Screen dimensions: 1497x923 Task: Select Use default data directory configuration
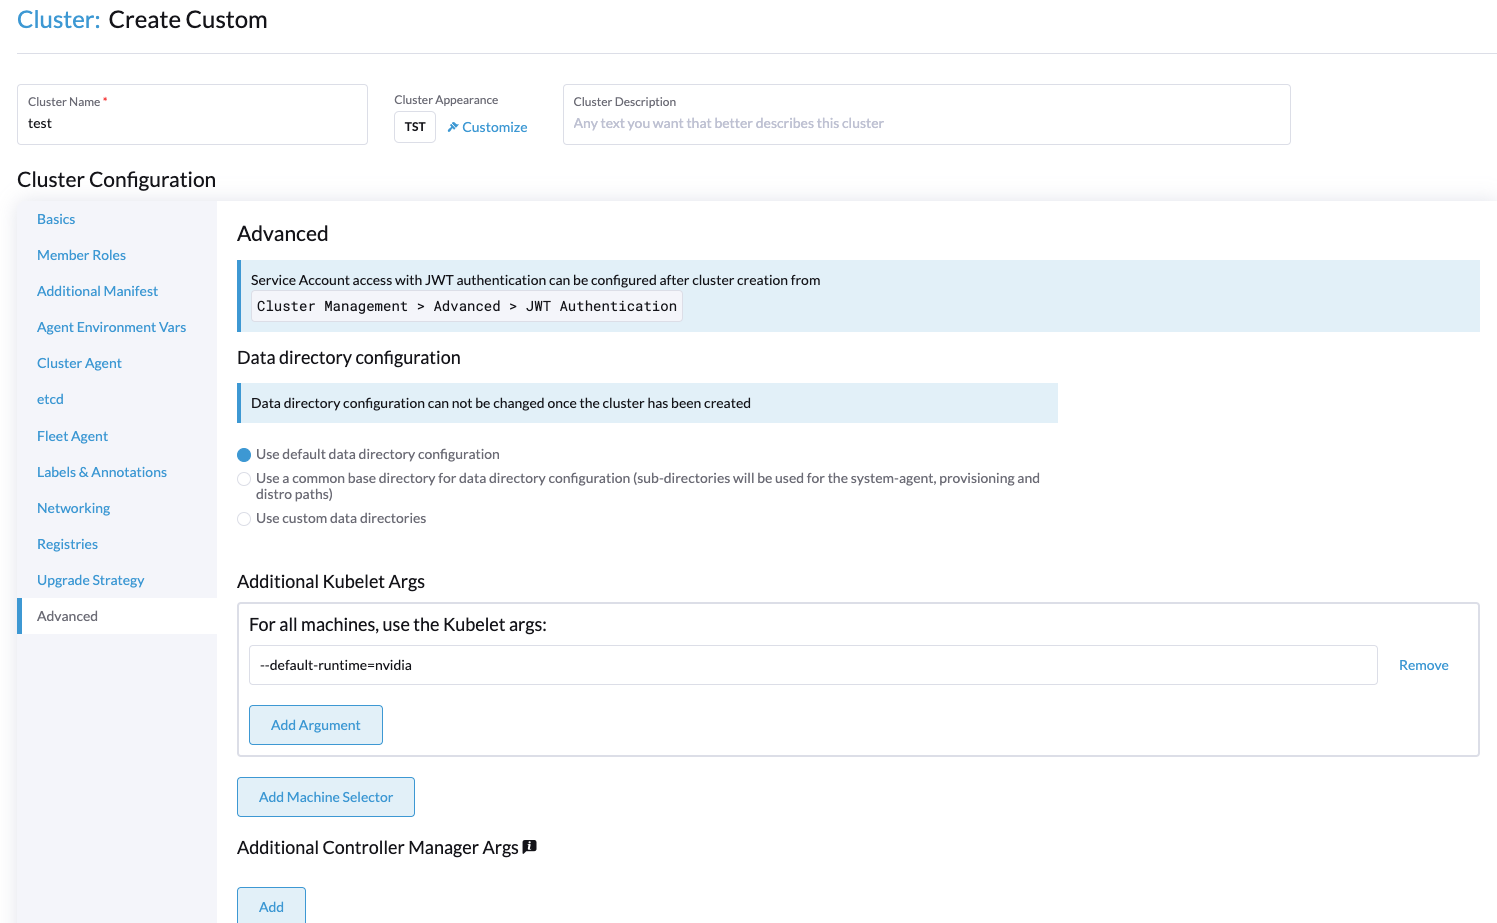pyautogui.click(x=244, y=455)
